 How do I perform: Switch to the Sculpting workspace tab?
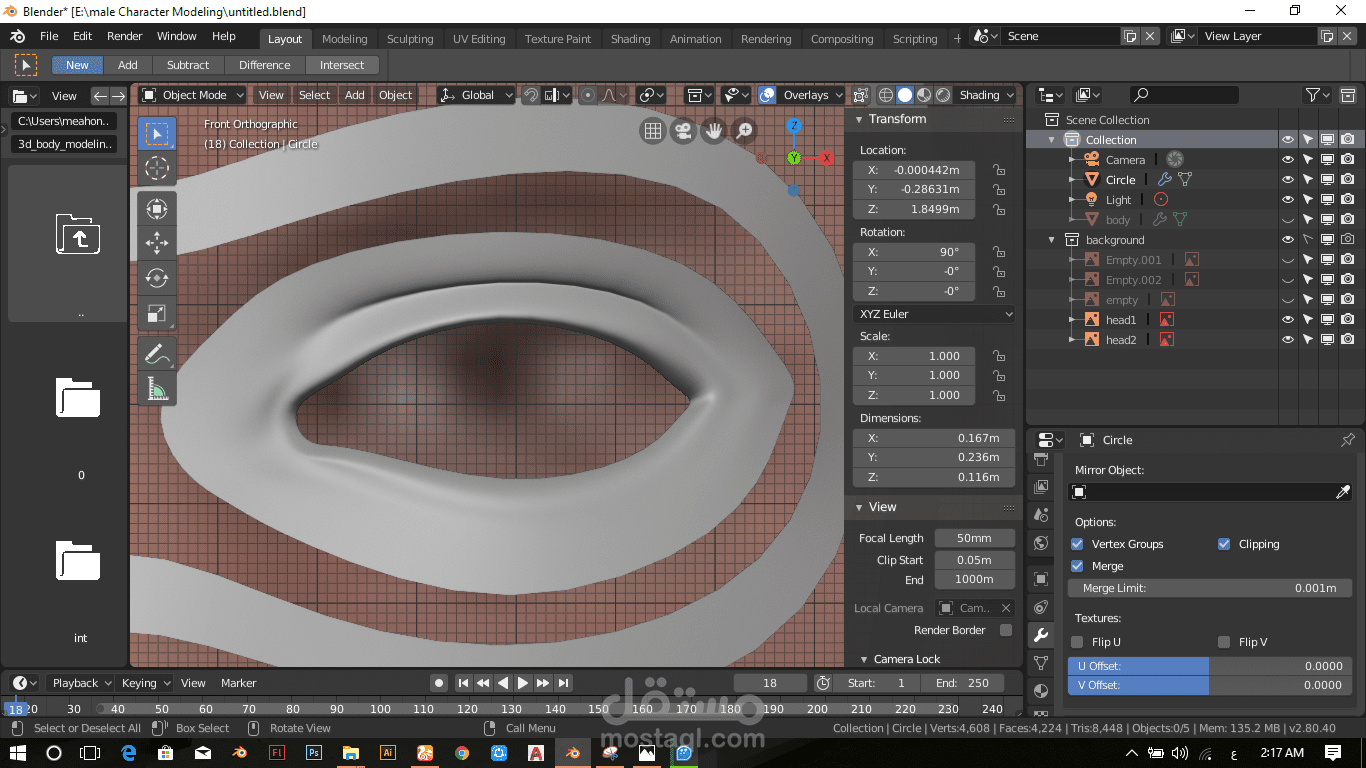410,39
